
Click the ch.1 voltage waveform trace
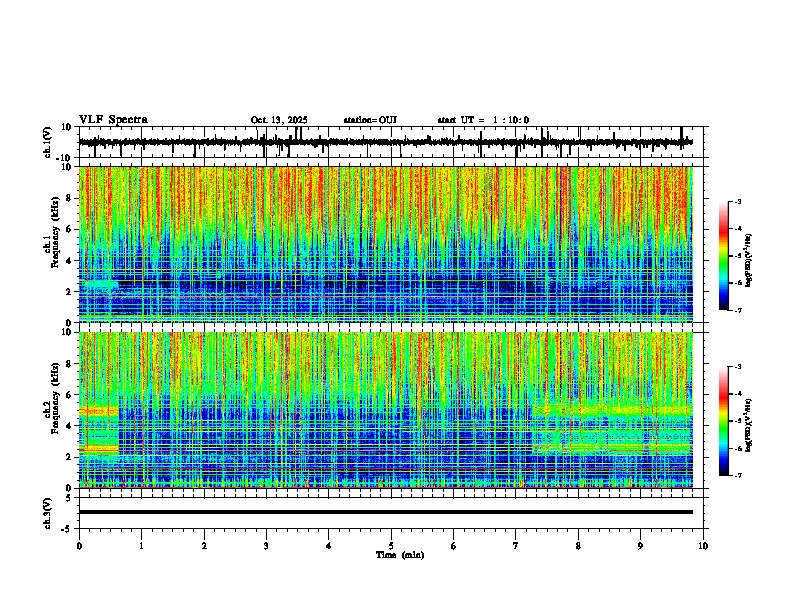pyautogui.click(x=385, y=142)
